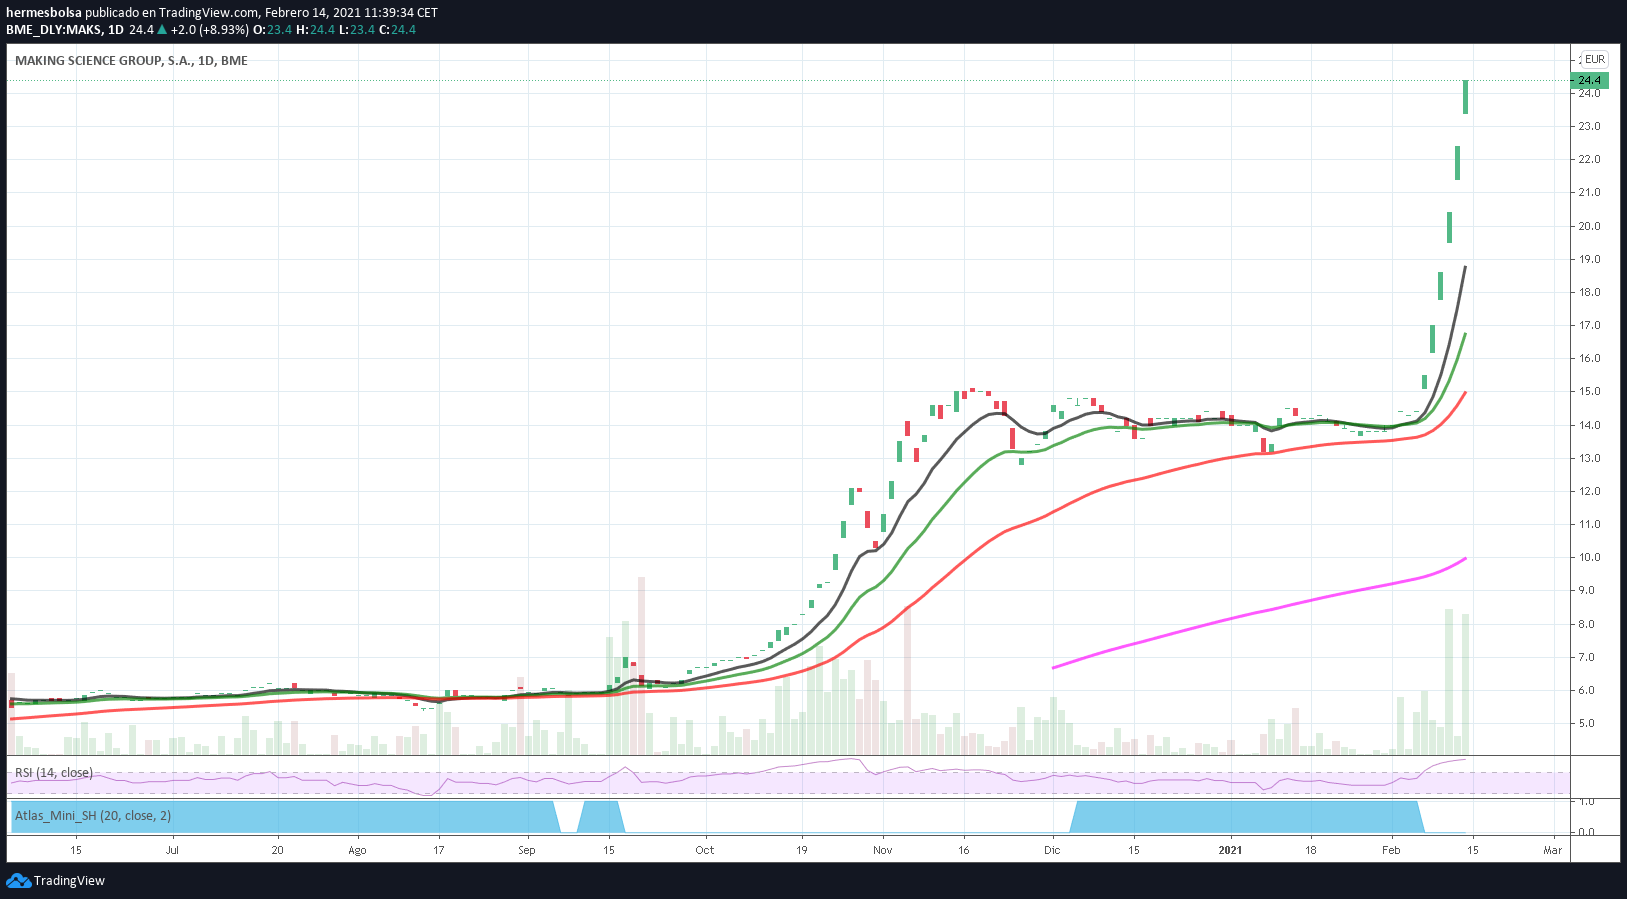This screenshot has height=899, width=1627.
Task: Click the TradingView wordmark at the bottom
Action: [69, 881]
